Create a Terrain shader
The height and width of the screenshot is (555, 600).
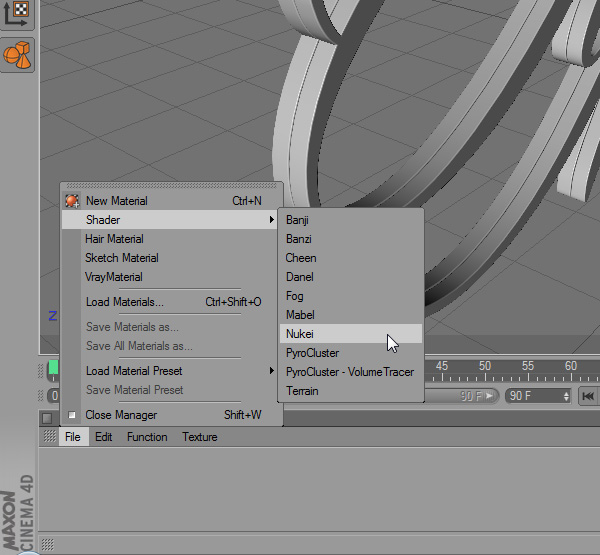[302, 391]
